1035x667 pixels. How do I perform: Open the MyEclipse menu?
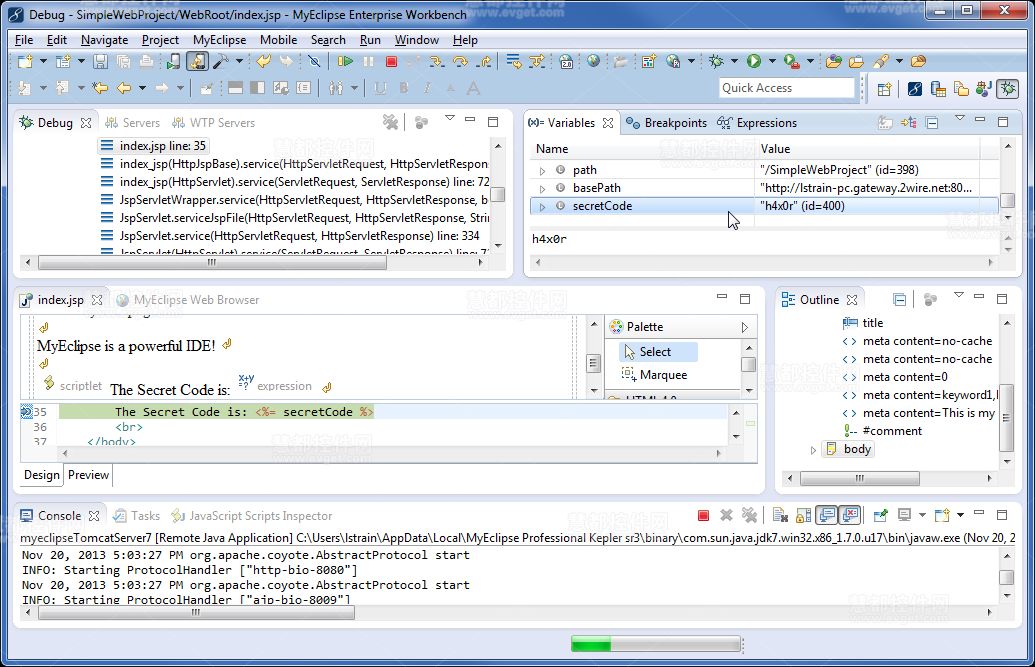219,40
